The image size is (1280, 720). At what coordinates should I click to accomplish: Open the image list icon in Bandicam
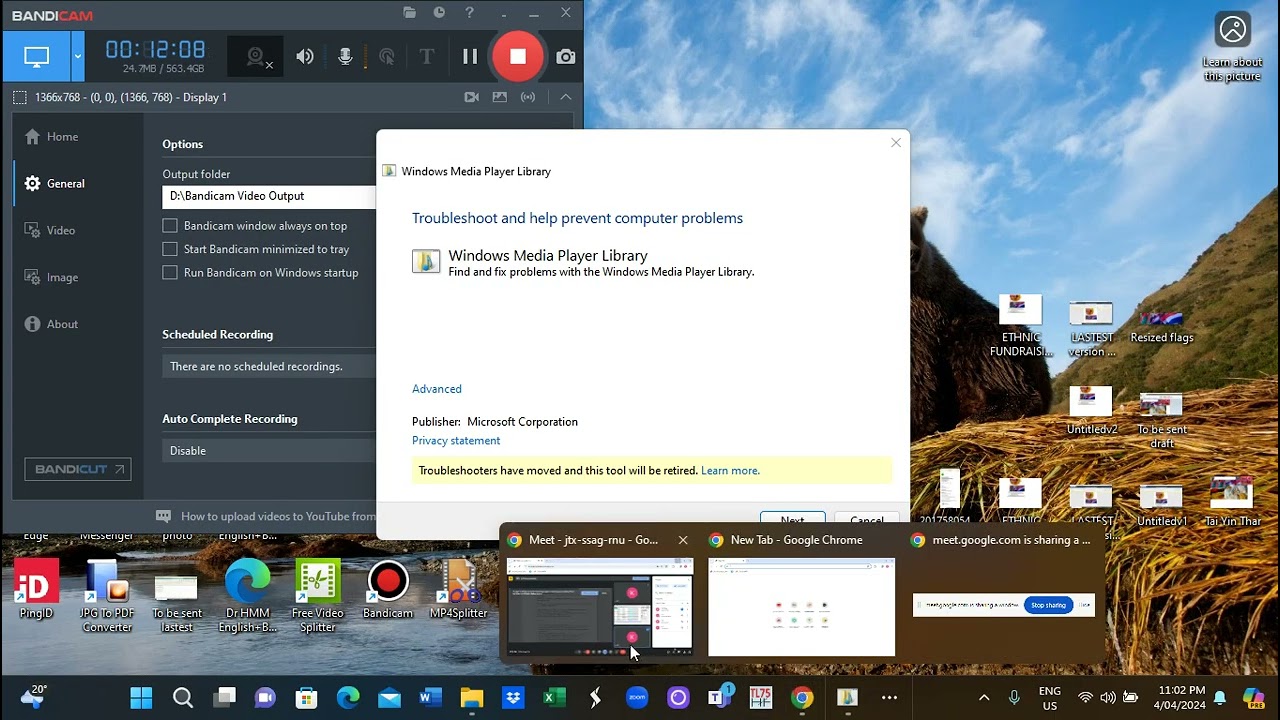500,97
